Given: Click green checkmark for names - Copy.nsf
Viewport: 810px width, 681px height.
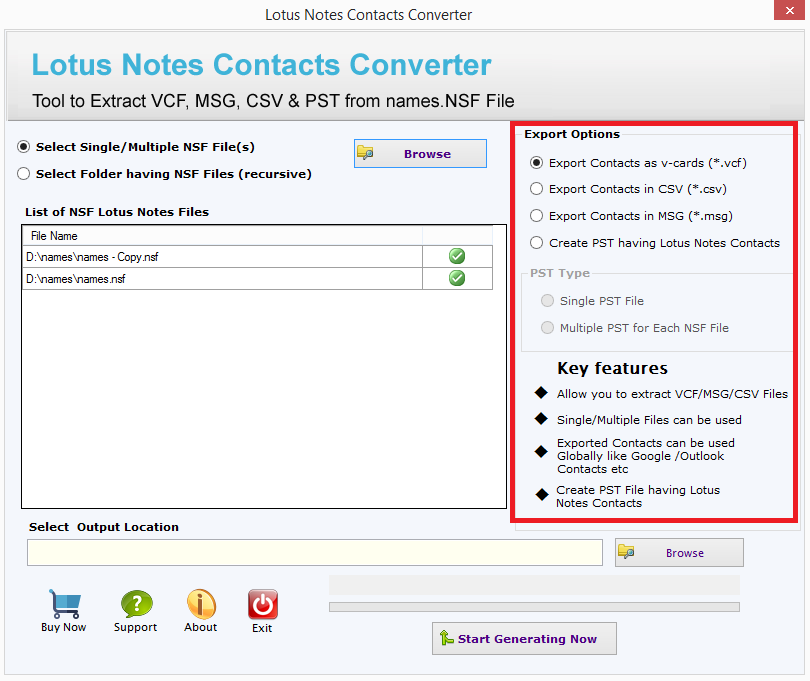Looking at the screenshot, I should (x=457, y=256).
